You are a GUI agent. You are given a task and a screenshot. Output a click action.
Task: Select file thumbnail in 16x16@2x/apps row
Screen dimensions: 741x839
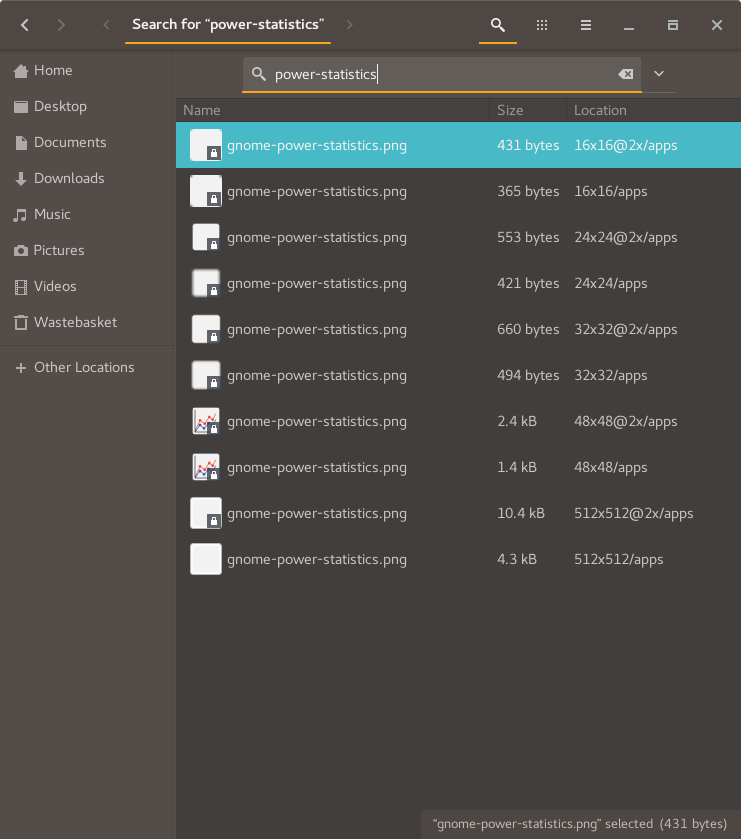pos(206,145)
